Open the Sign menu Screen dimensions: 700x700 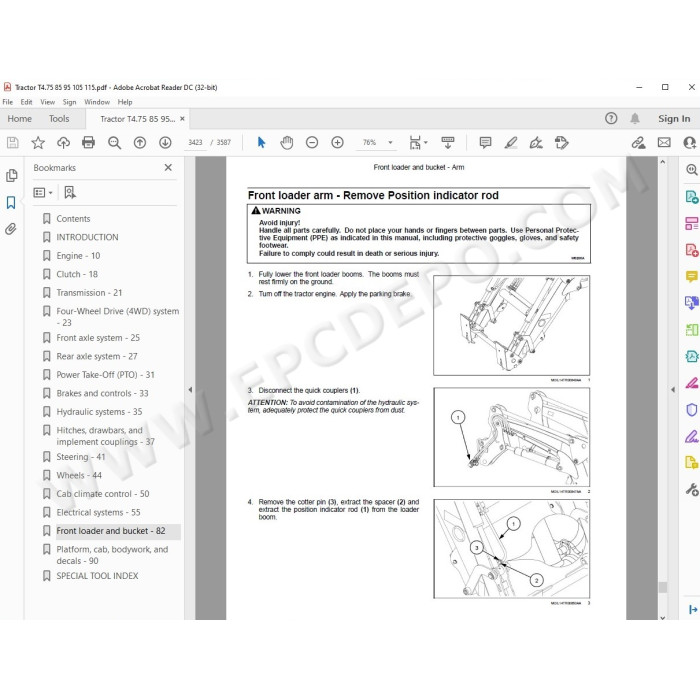pos(69,102)
